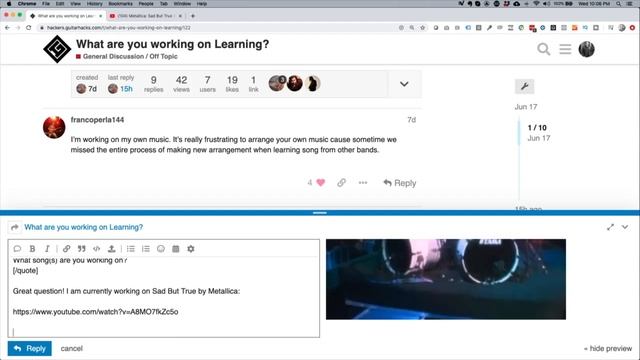Open composer options gear menu
The width and height of the screenshot is (640, 360).
tap(191, 249)
